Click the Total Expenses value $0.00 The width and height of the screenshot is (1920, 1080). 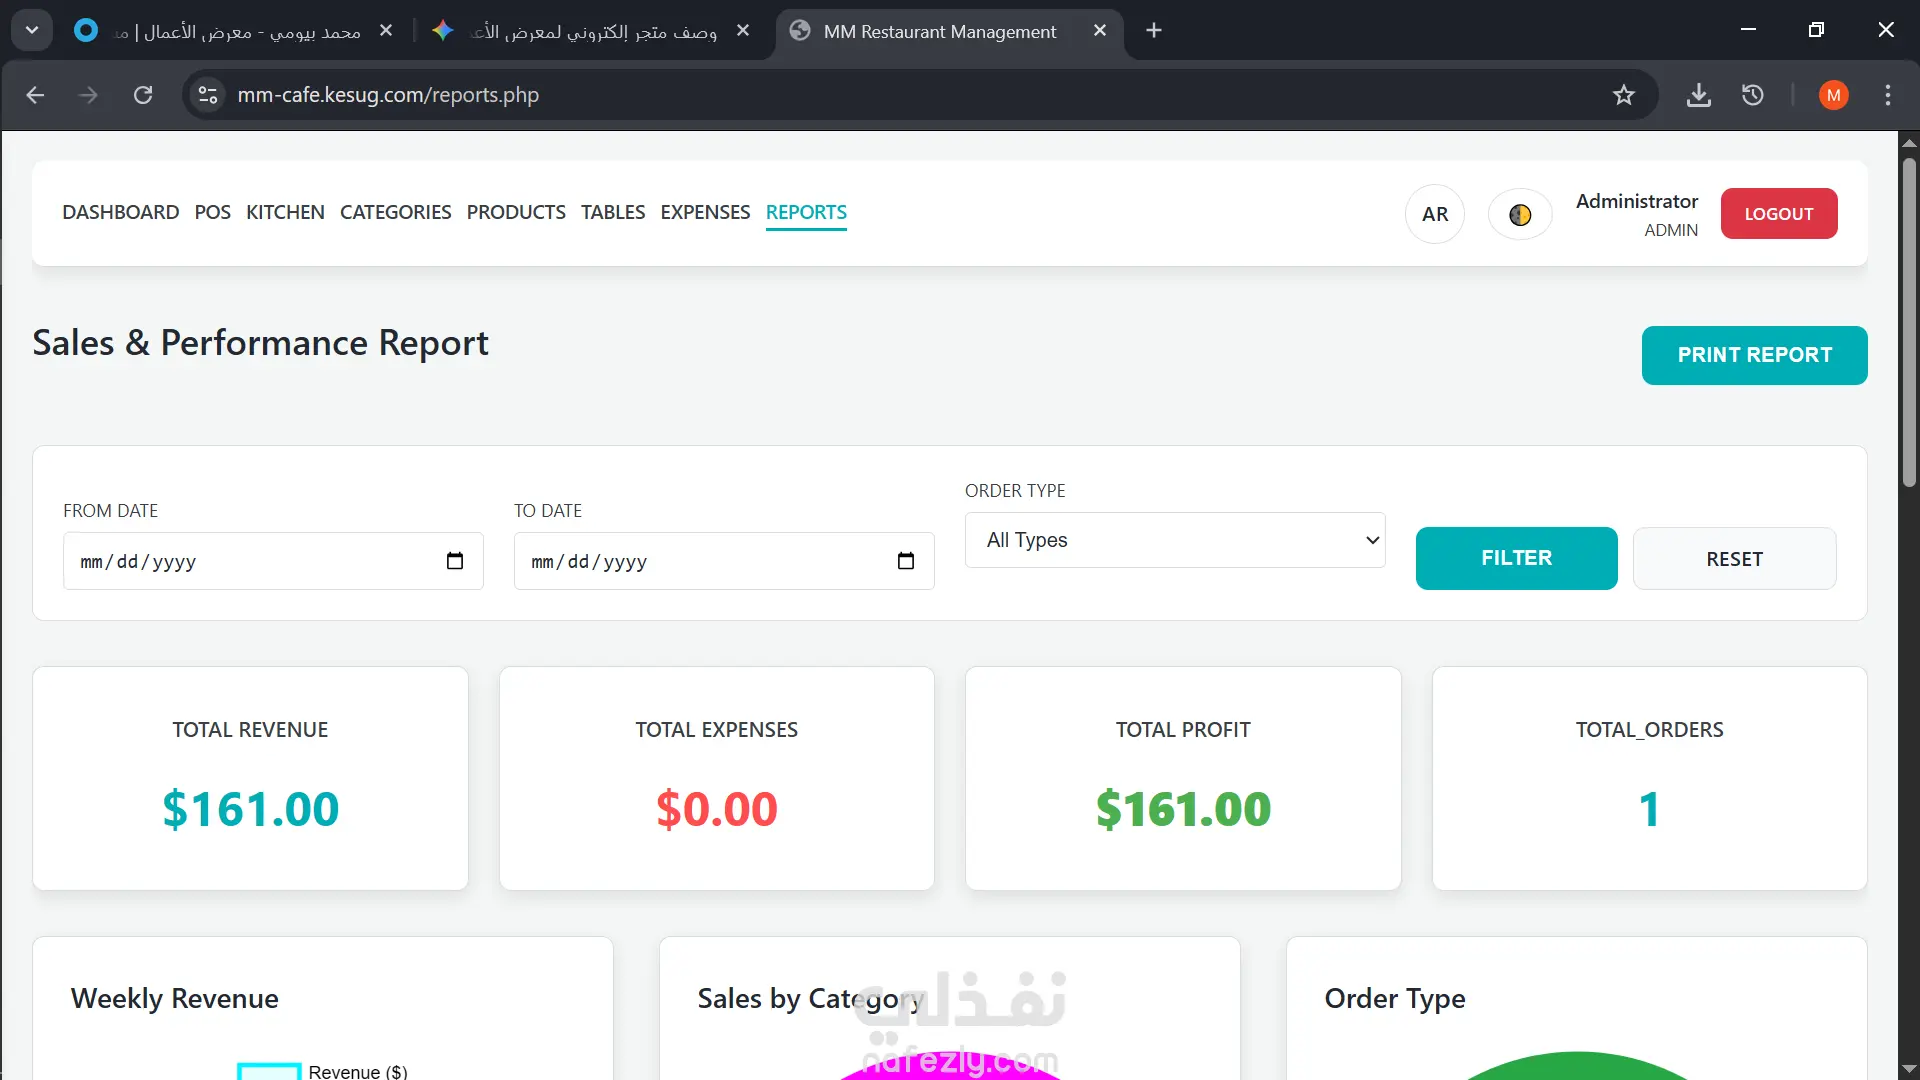717,809
